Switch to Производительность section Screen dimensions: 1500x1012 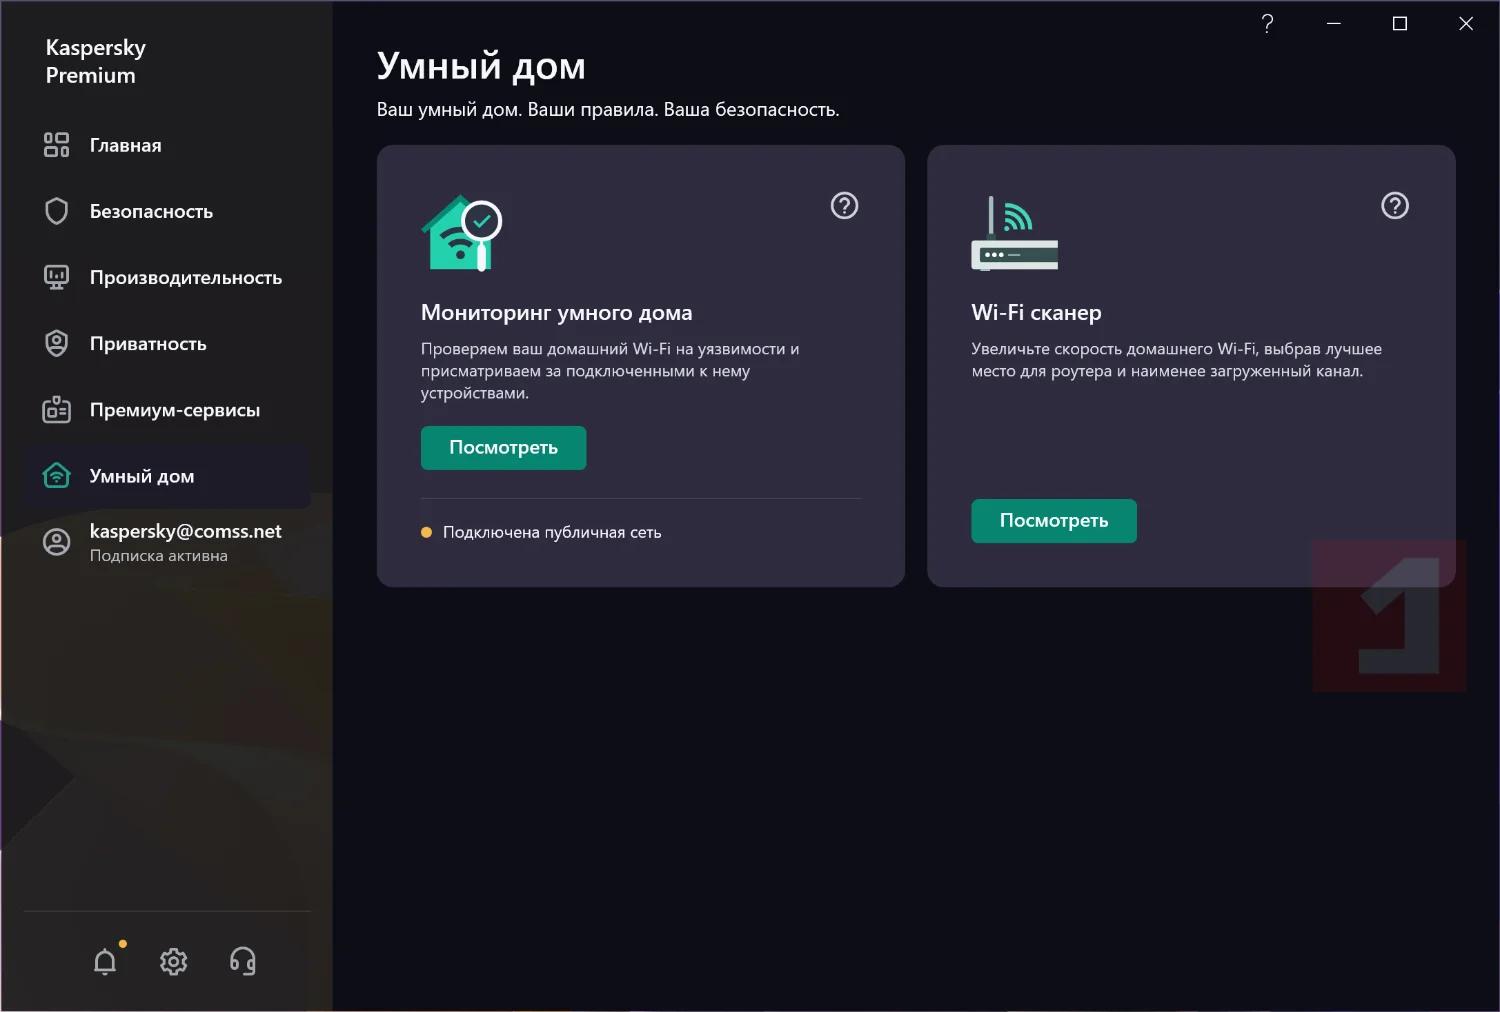pyautogui.click(x=167, y=277)
